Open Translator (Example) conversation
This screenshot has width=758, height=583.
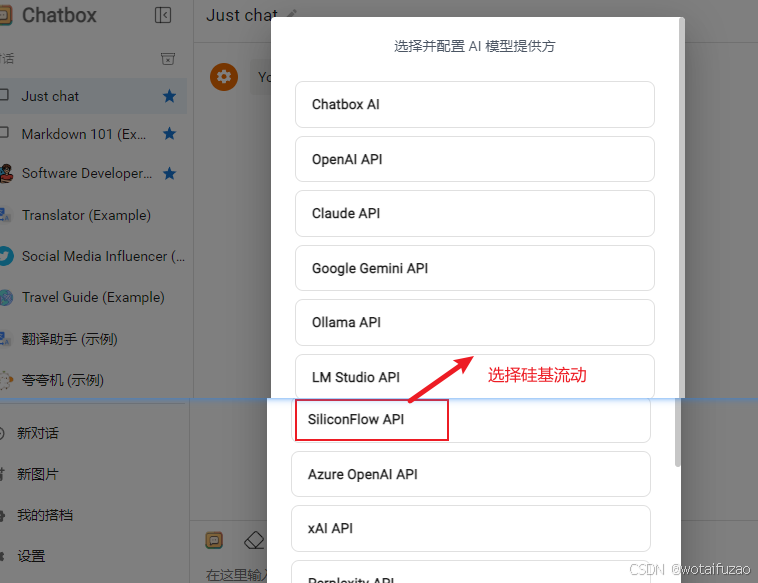93,215
